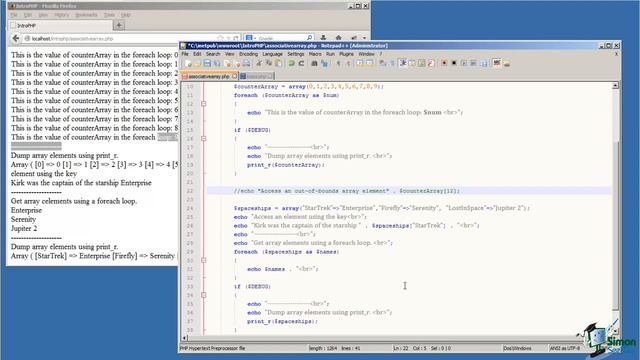The width and height of the screenshot is (640, 360).
Task: Click the spell check ABC toolbar icon
Action: [x=497, y=63]
